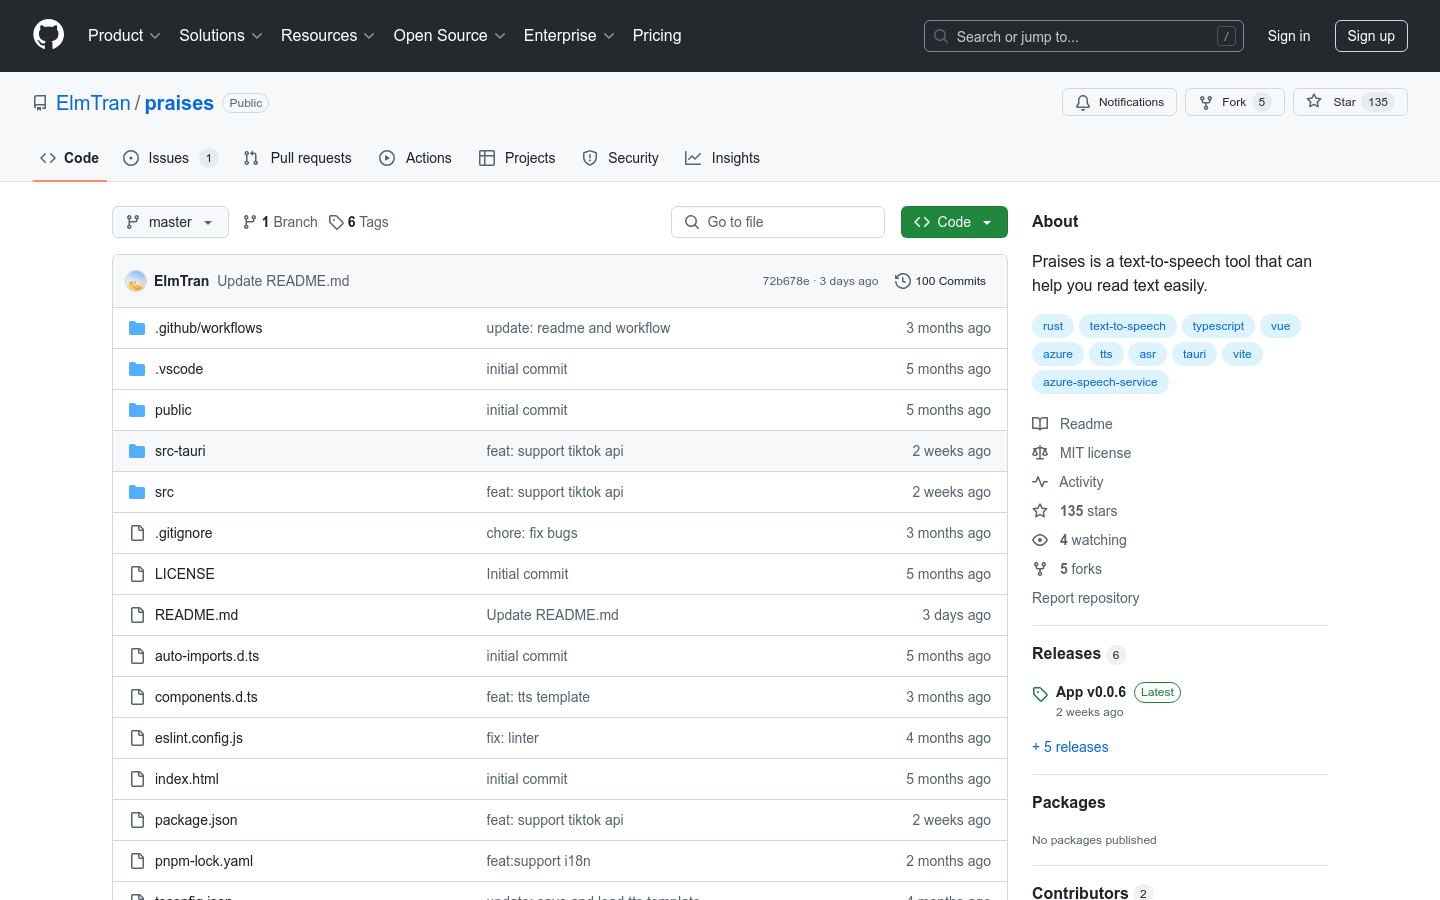Image resolution: width=1440 pixels, height=900 pixels.
Task: Expand the Product menu
Action: coord(124,36)
